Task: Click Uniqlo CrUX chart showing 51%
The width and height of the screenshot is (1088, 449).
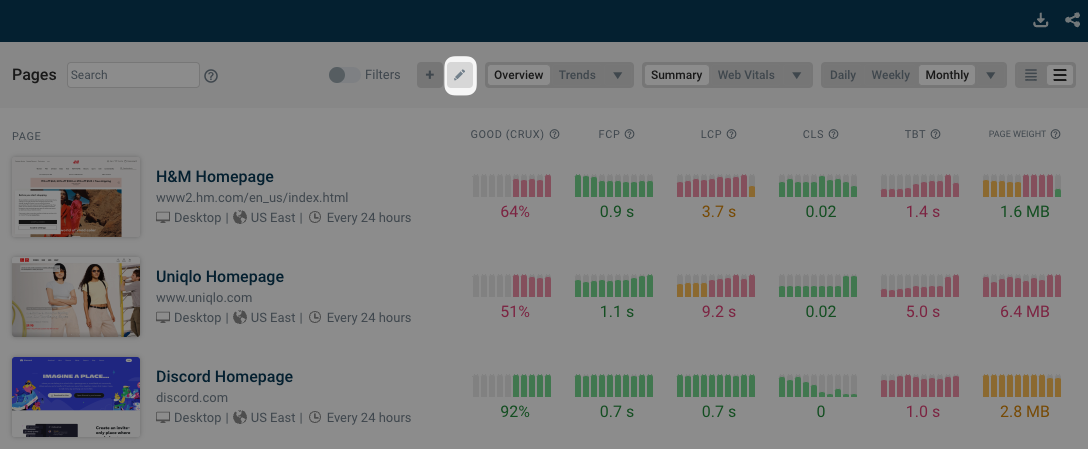Action: click(512, 286)
